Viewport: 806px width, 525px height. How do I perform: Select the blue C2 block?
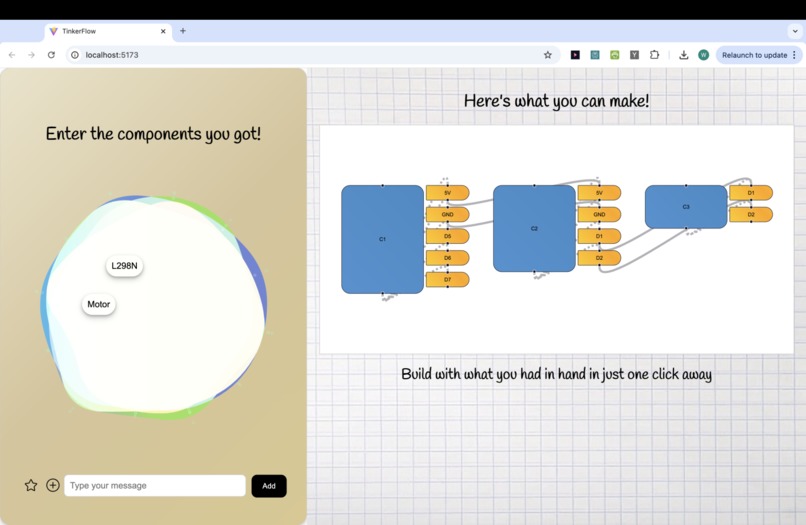(x=534, y=228)
